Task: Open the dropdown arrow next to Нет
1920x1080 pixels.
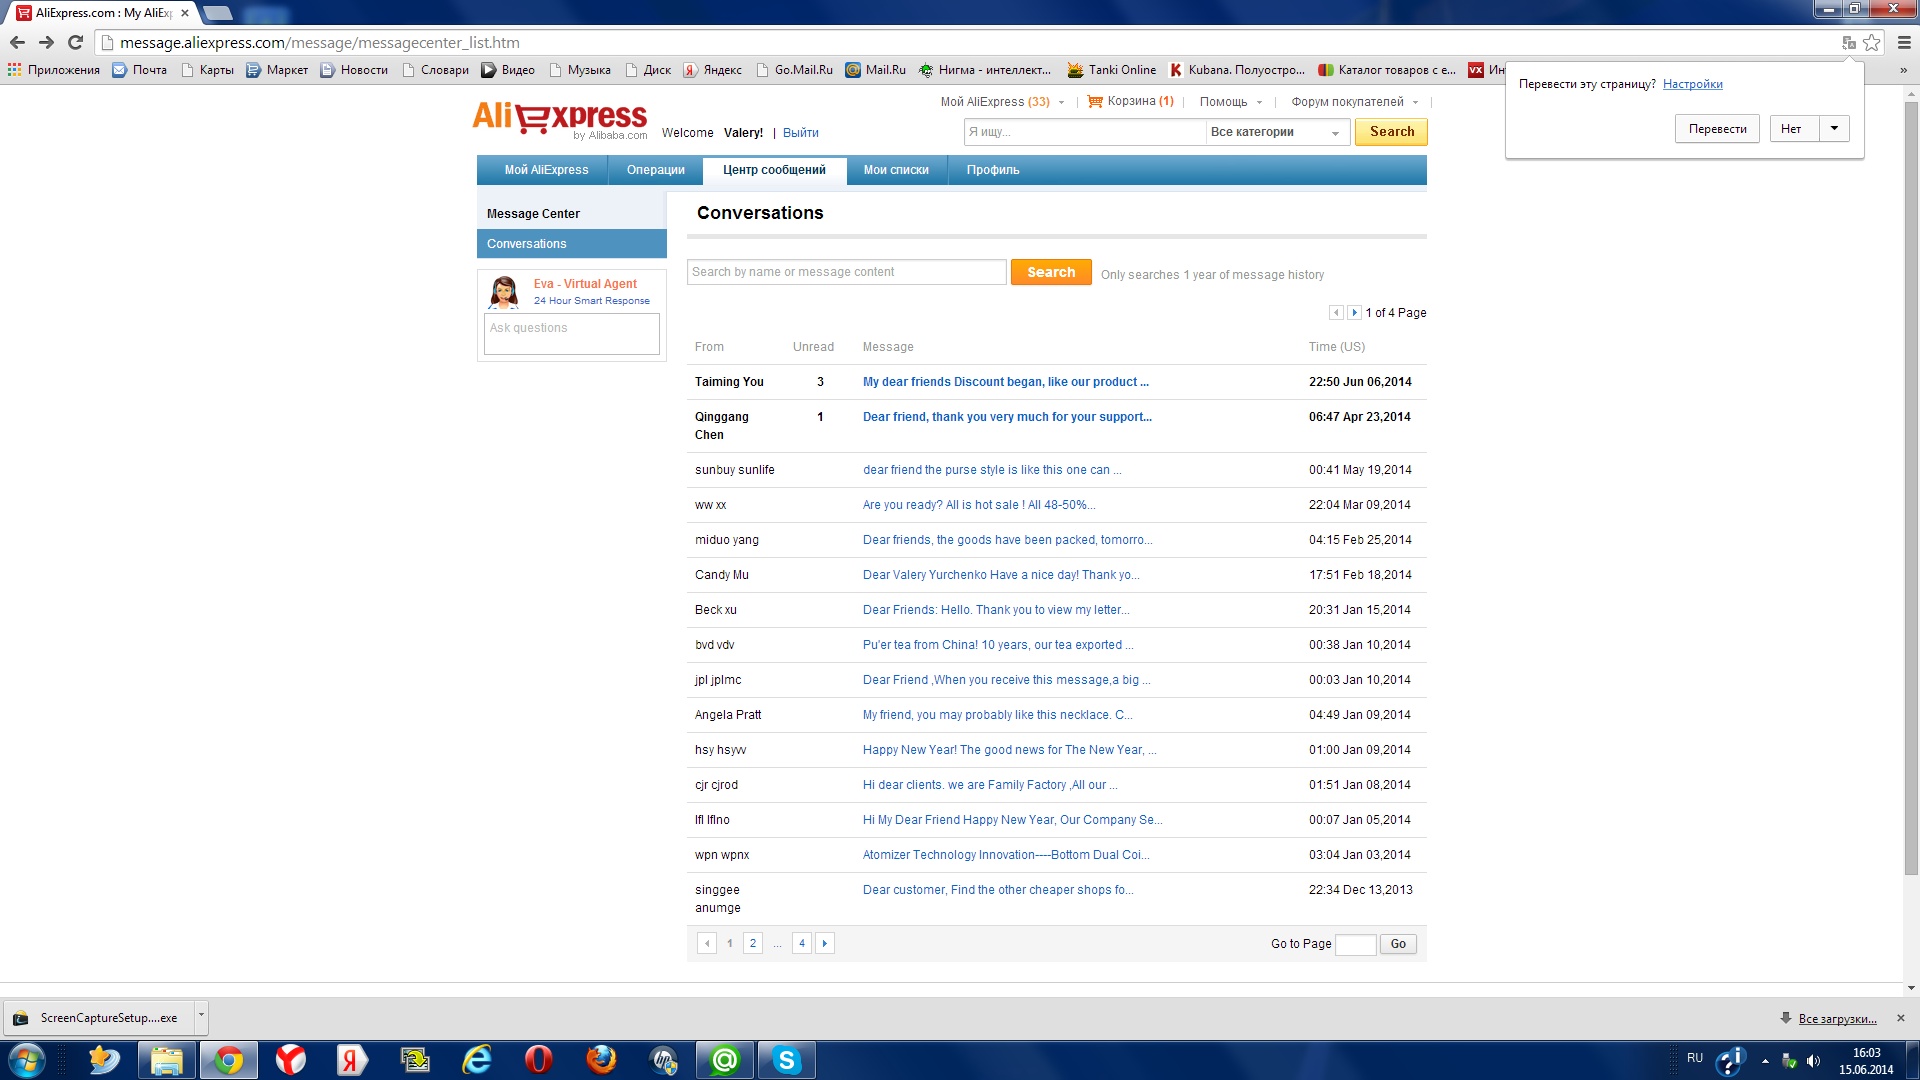Action: [1834, 129]
